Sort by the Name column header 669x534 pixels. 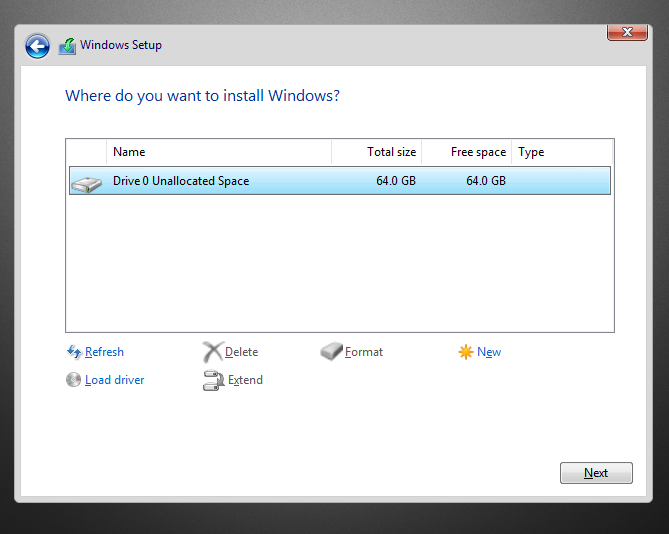point(219,152)
